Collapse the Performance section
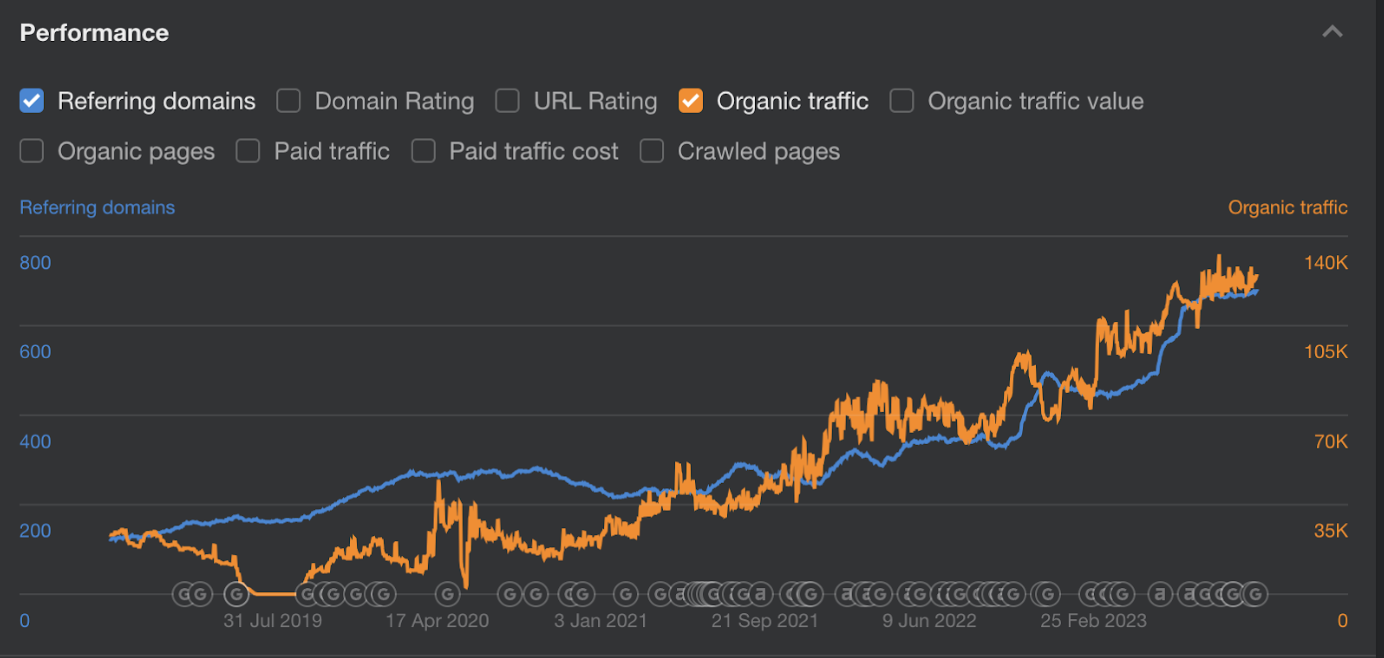The width and height of the screenshot is (1384, 658). pos(1332,31)
